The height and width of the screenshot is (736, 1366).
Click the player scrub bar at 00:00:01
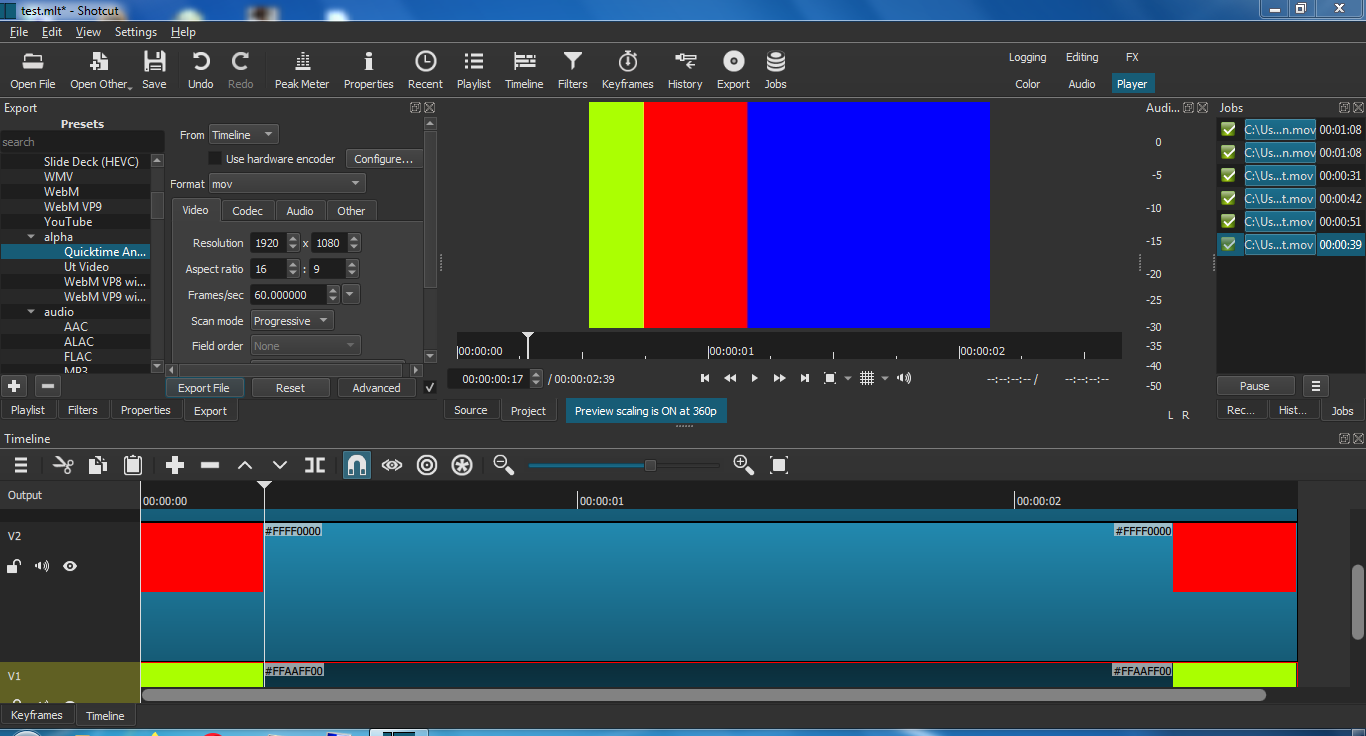[x=708, y=351]
